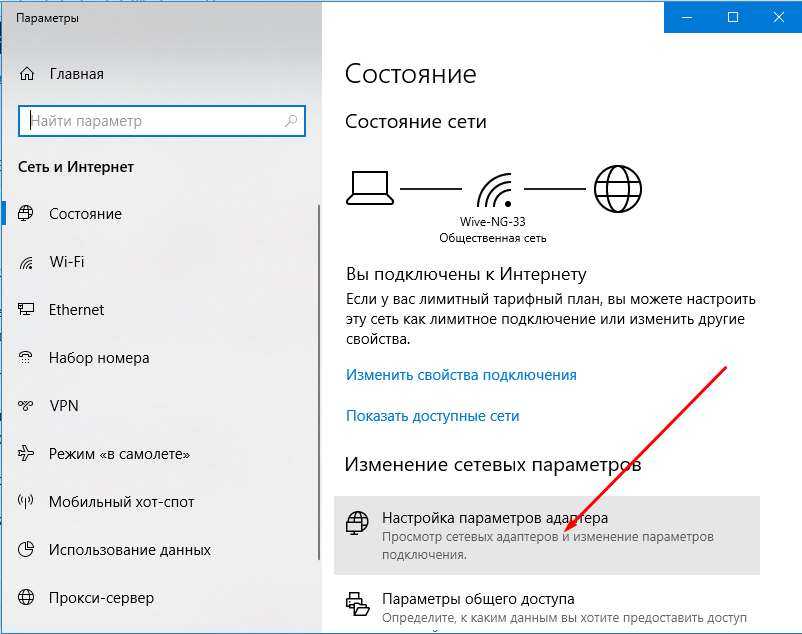The height and width of the screenshot is (634, 802).
Task: Click the Использование данных pie chart icon
Action: (x=26, y=549)
